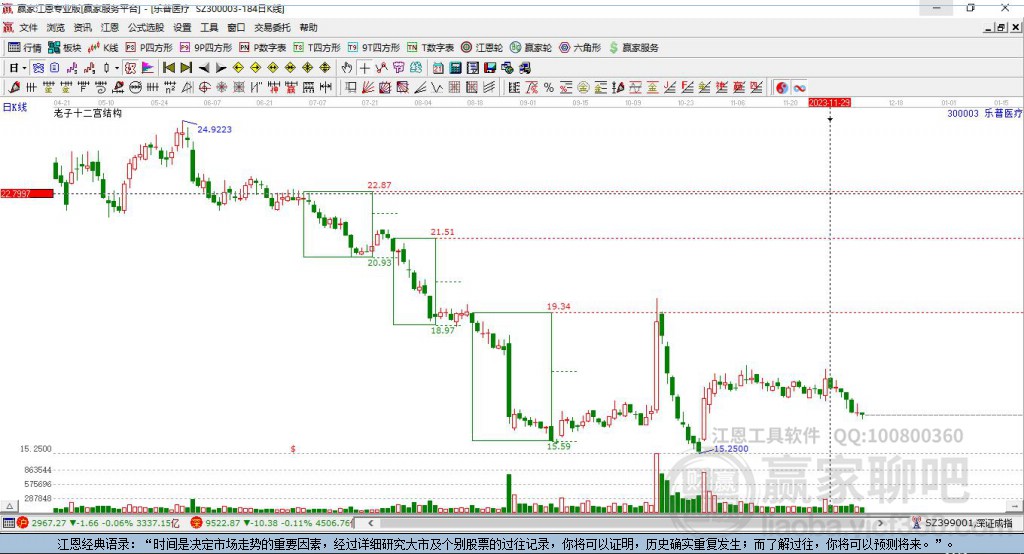Open the 六角形 hexagon button
Image resolution: width=1024 pixels, height=554 pixels.
click(581, 48)
